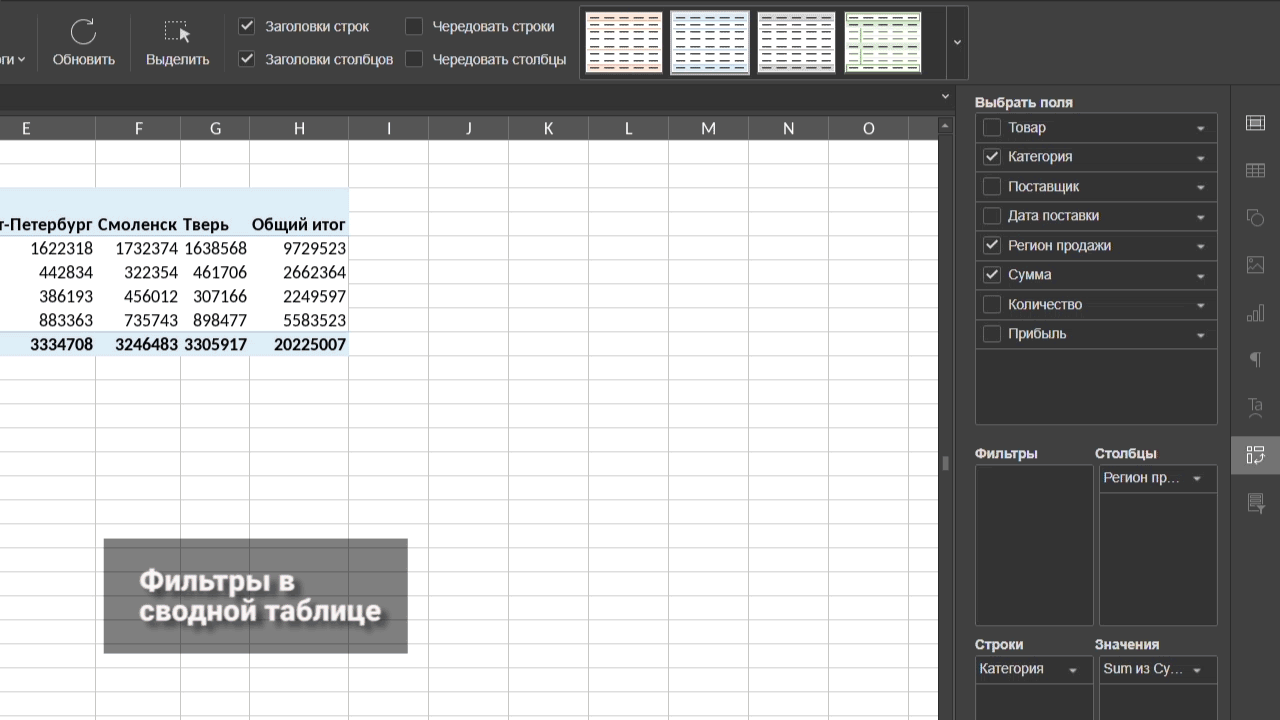
Task: Select column O header
Action: tap(868, 128)
